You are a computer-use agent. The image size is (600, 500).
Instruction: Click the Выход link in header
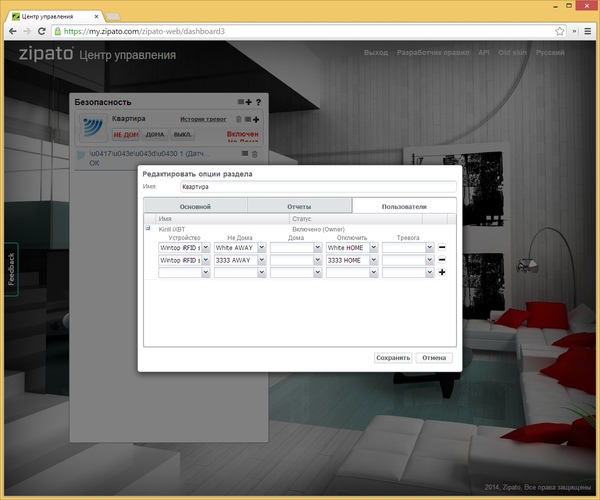click(376, 52)
